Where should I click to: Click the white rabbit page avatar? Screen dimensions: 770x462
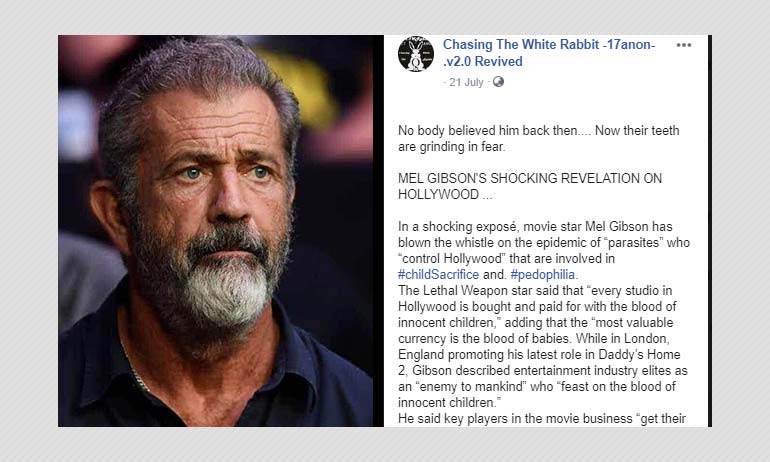tap(416, 53)
